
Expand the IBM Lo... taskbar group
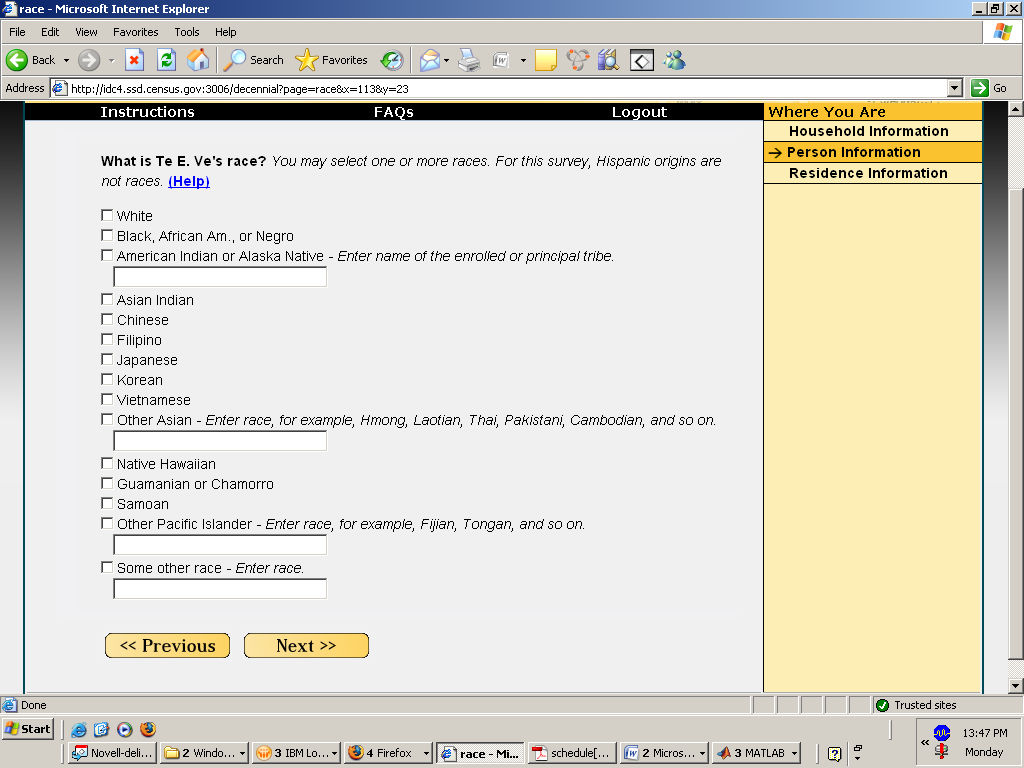coord(334,753)
